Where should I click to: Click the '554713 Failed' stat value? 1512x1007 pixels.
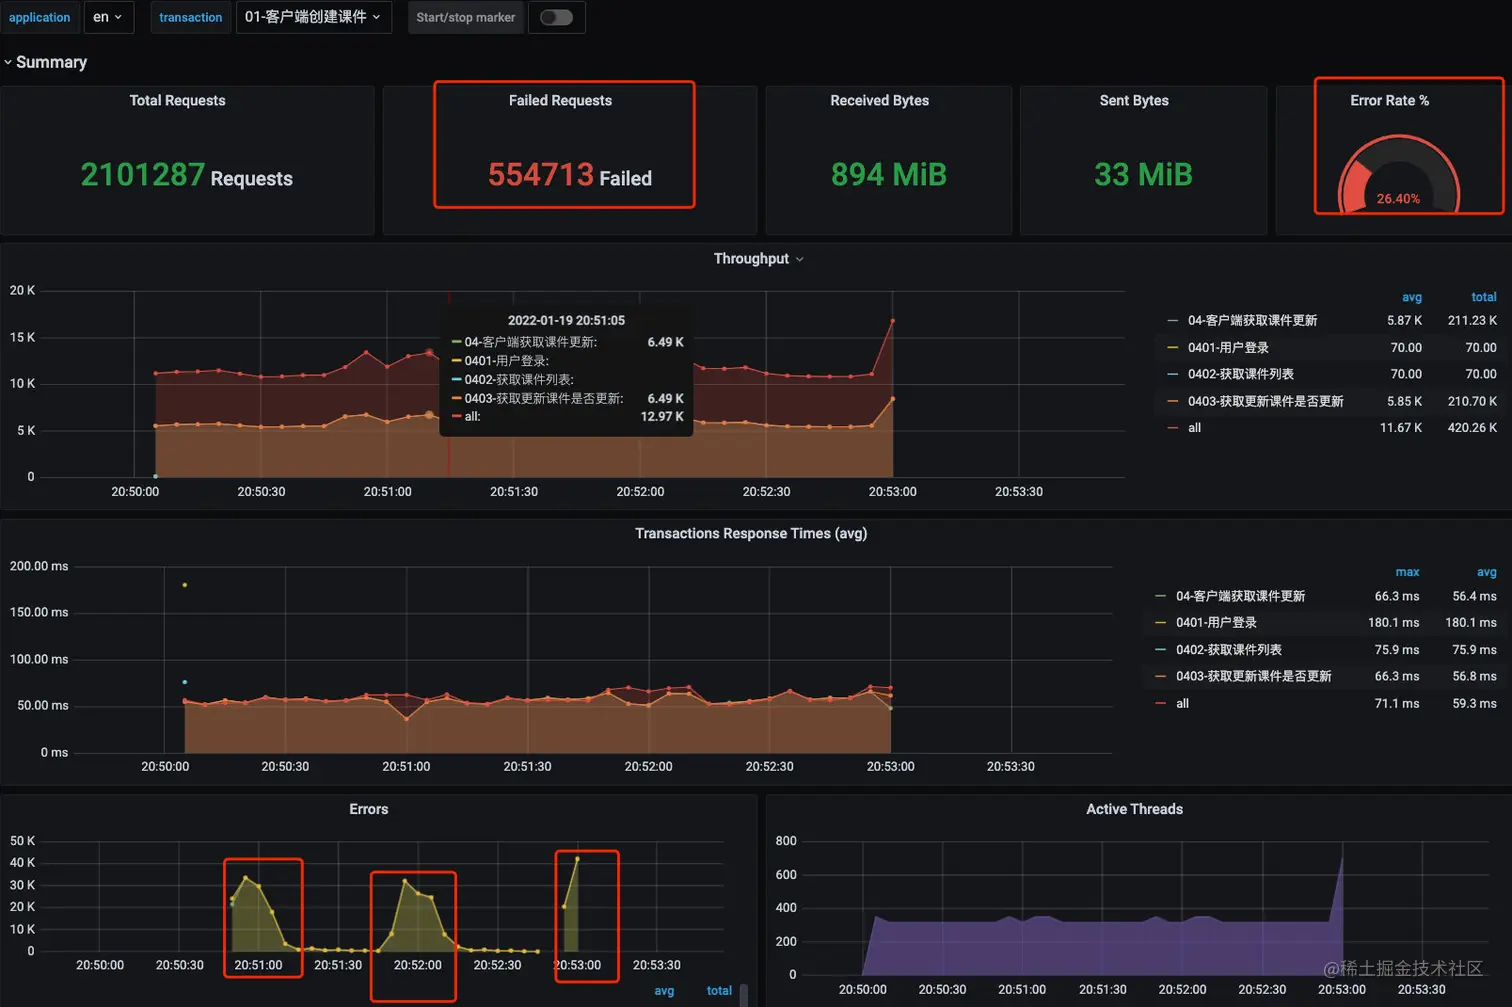click(x=570, y=175)
